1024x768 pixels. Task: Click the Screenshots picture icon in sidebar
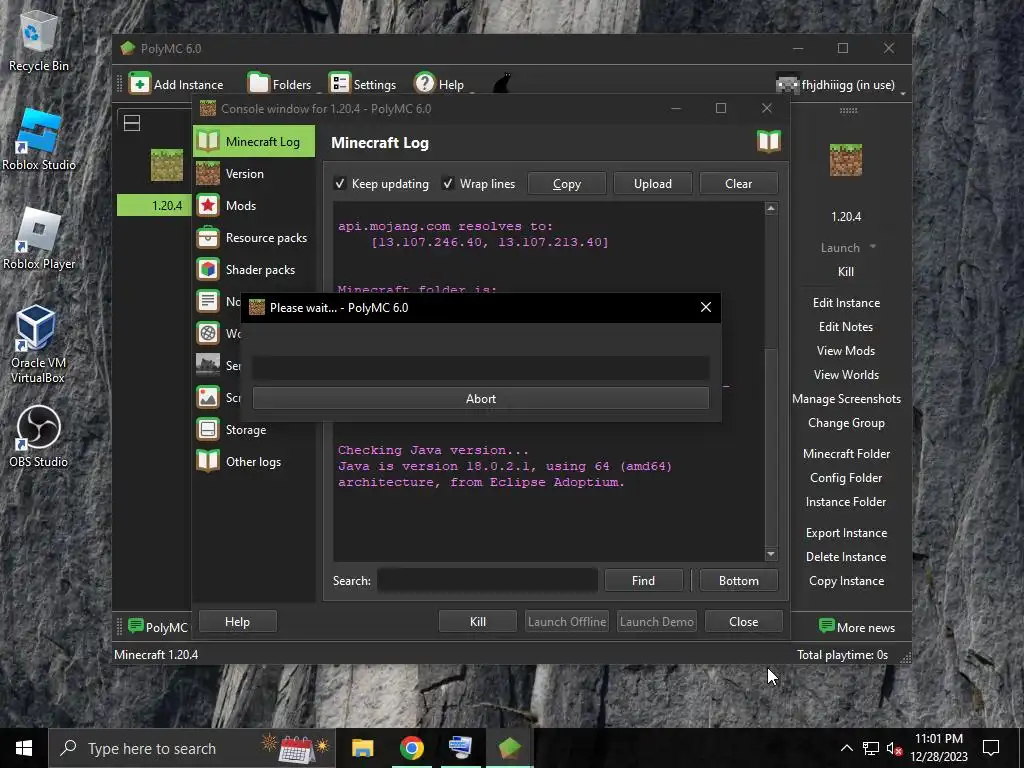[x=208, y=397]
